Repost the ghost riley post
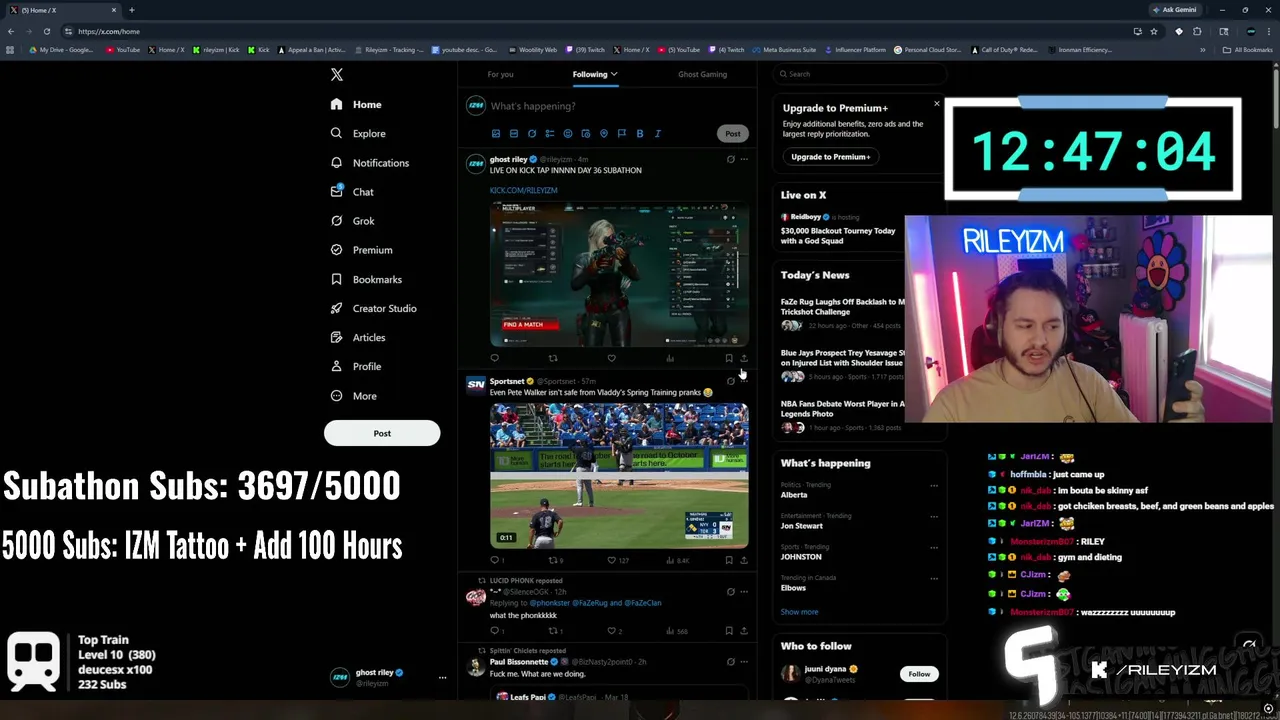The height and width of the screenshot is (720, 1280). pyautogui.click(x=553, y=358)
